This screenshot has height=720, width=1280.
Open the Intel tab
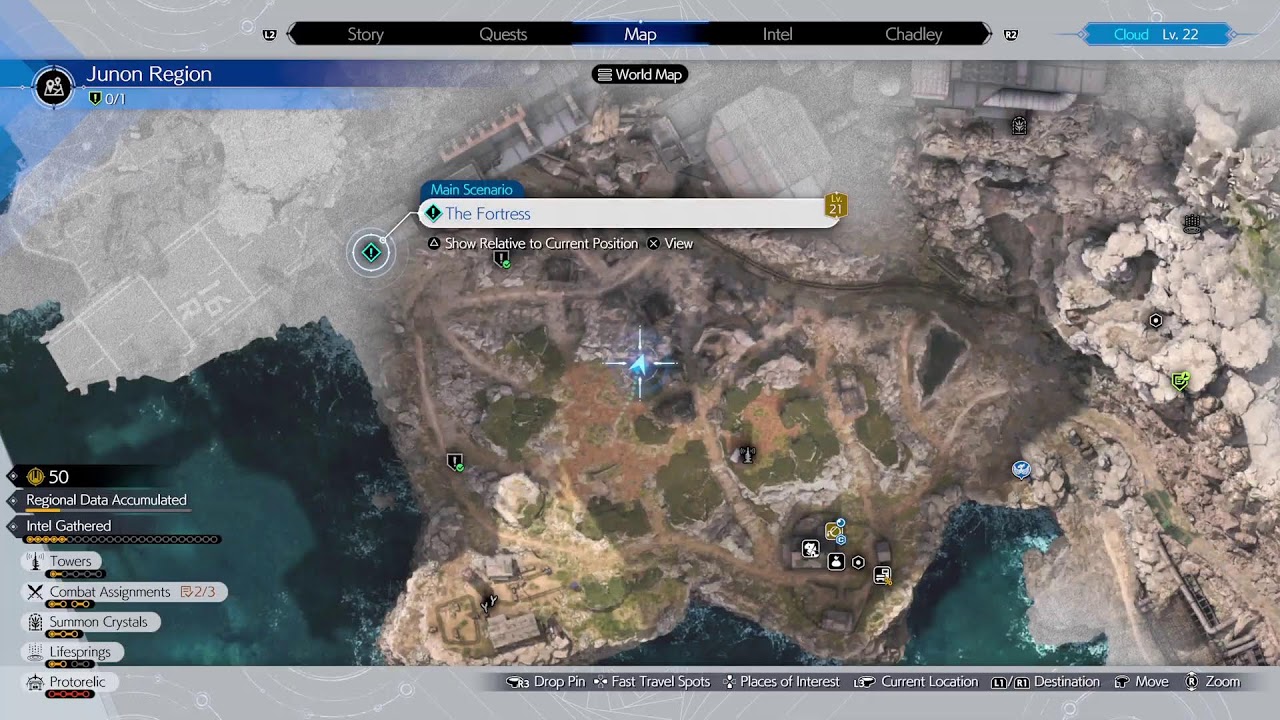[777, 34]
